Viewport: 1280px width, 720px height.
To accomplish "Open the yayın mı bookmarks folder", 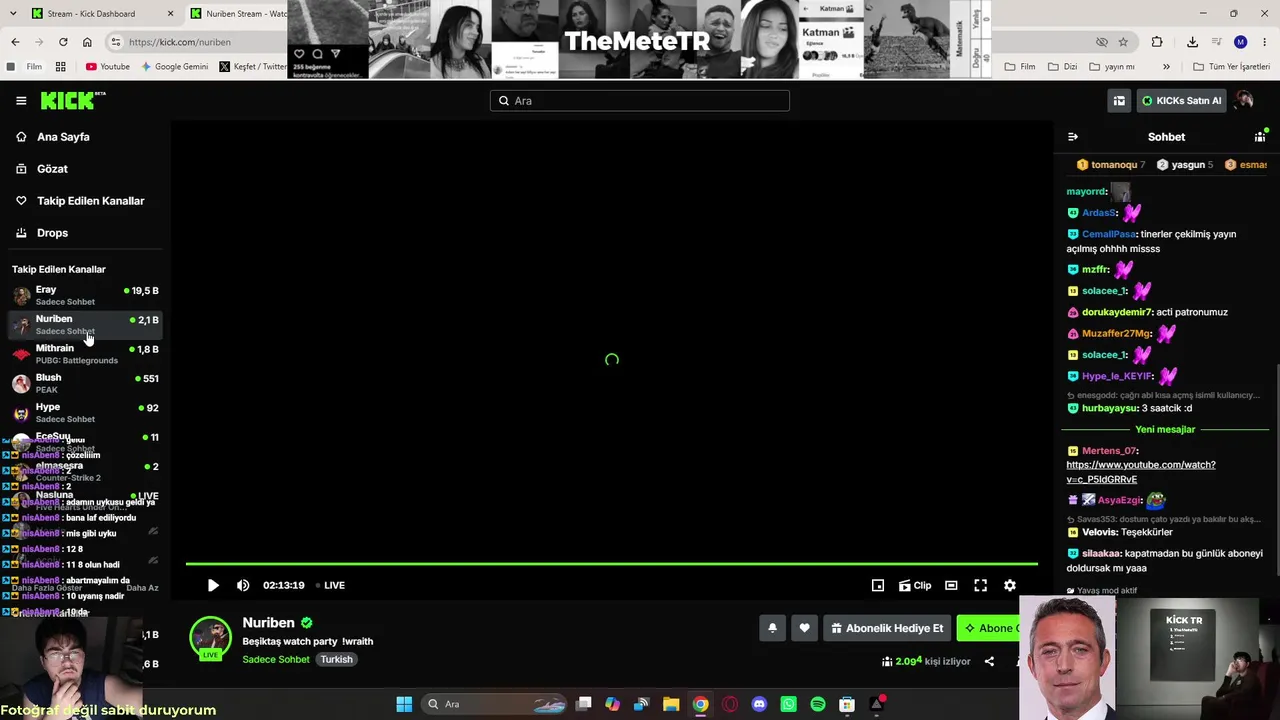I will (1110, 67).
